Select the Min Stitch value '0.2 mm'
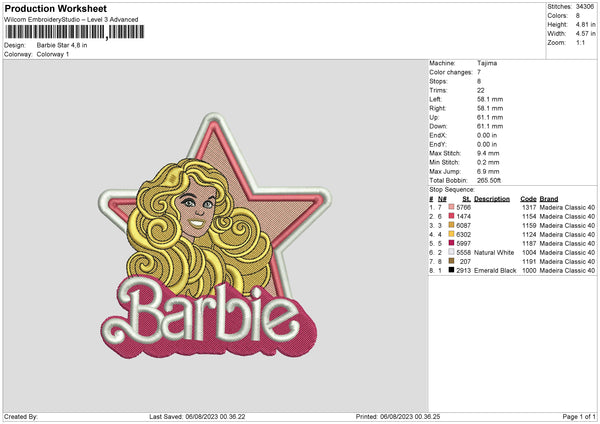Screen dimensions: 600x424 point(488,162)
